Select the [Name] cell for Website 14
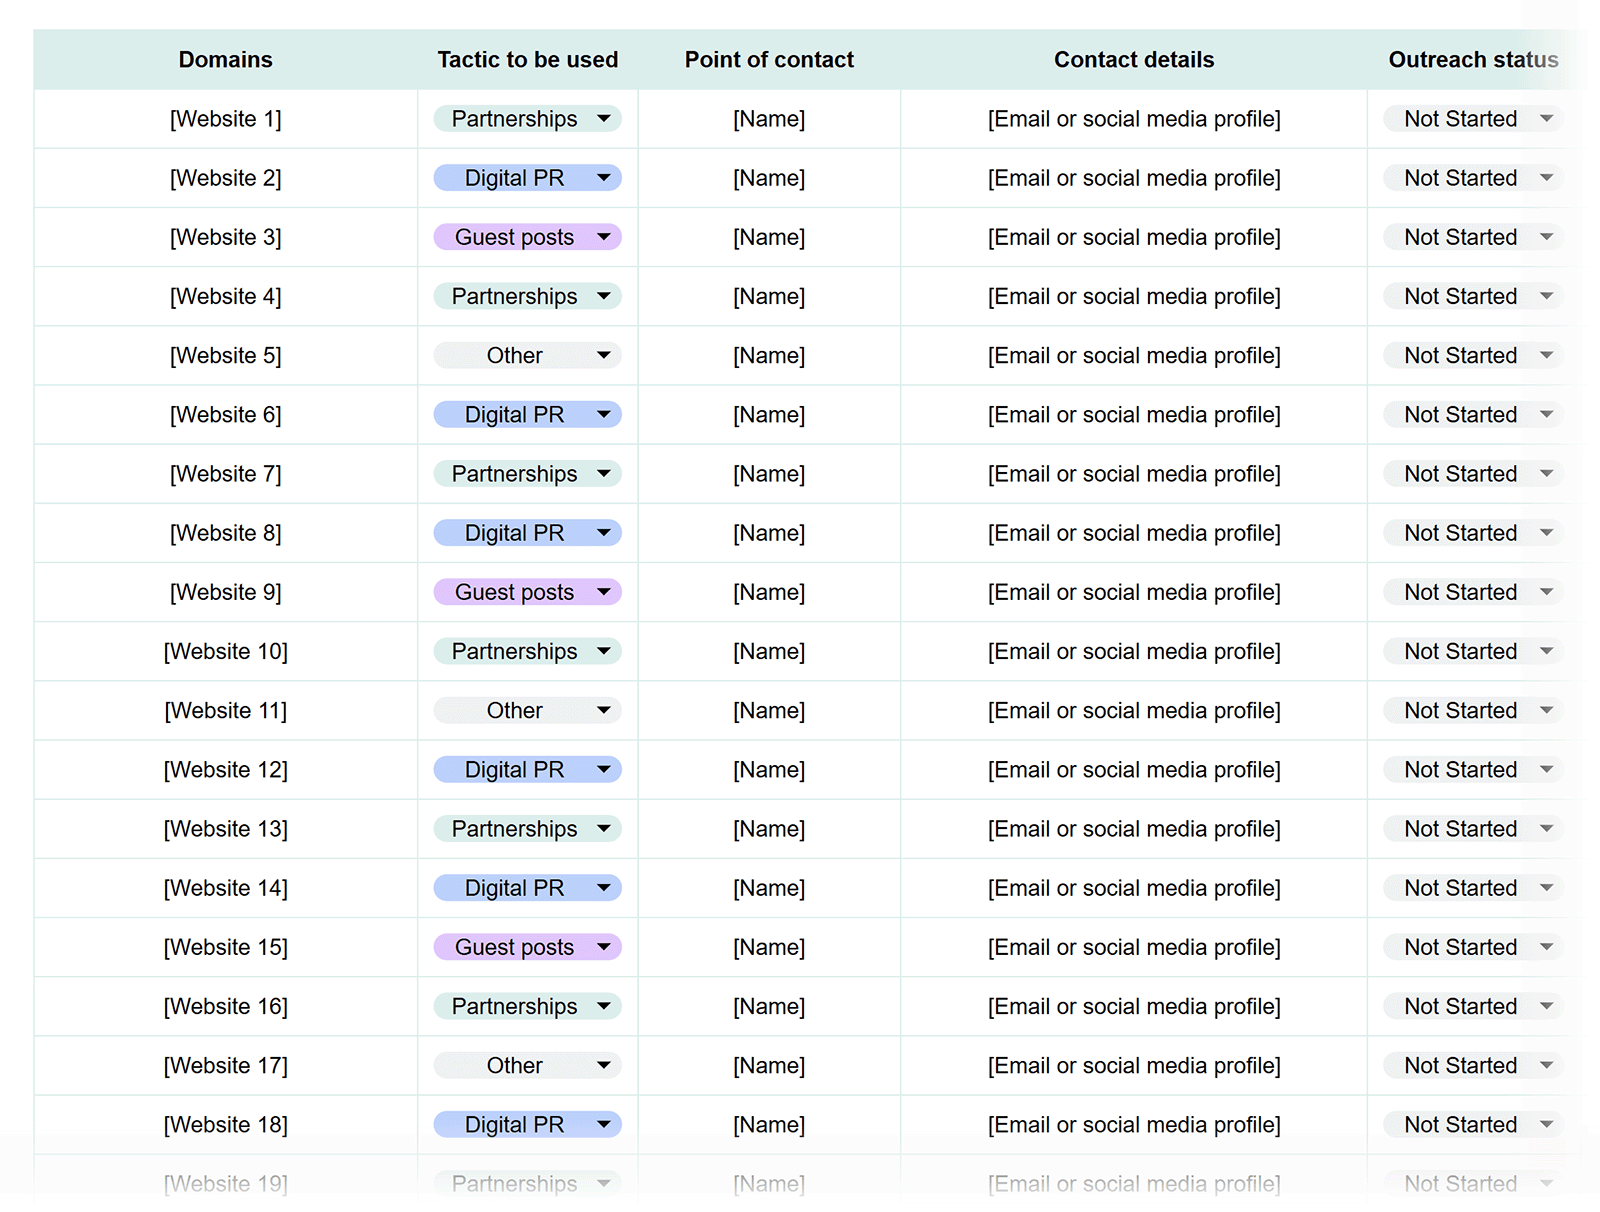Viewport: 1600px width, 1212px height. (769, 888)
